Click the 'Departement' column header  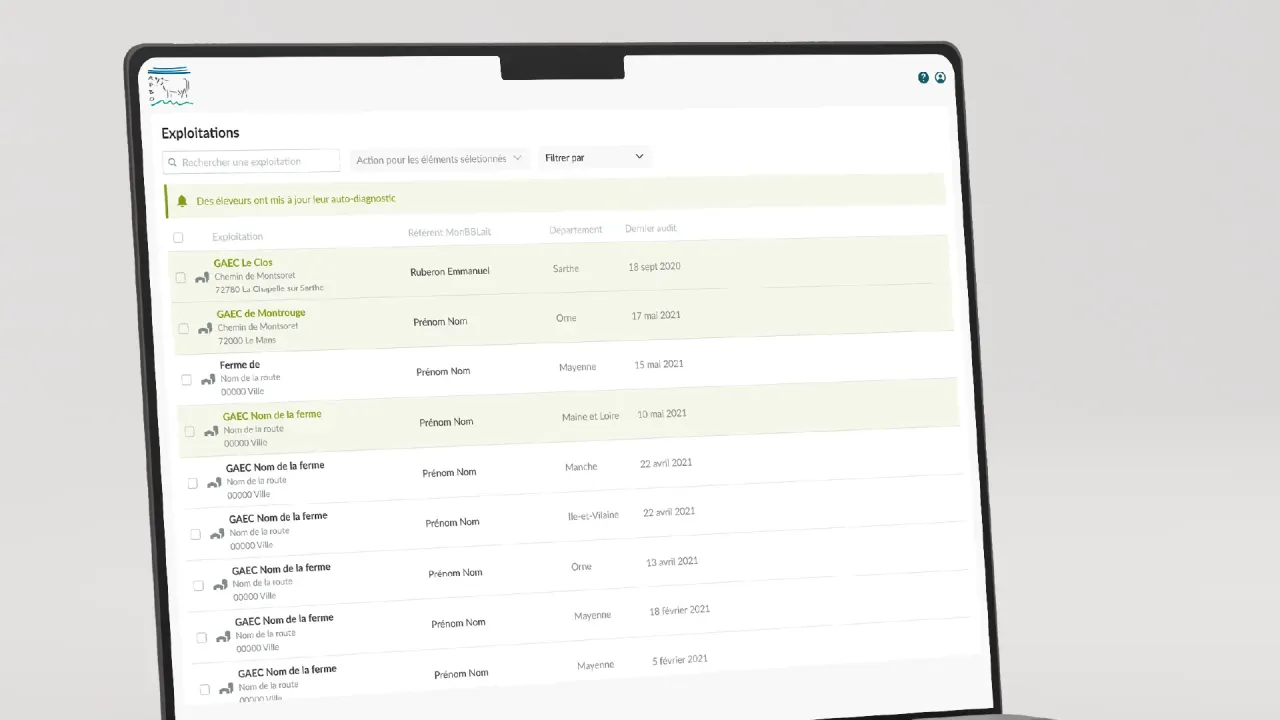click(x=575, y=230)
